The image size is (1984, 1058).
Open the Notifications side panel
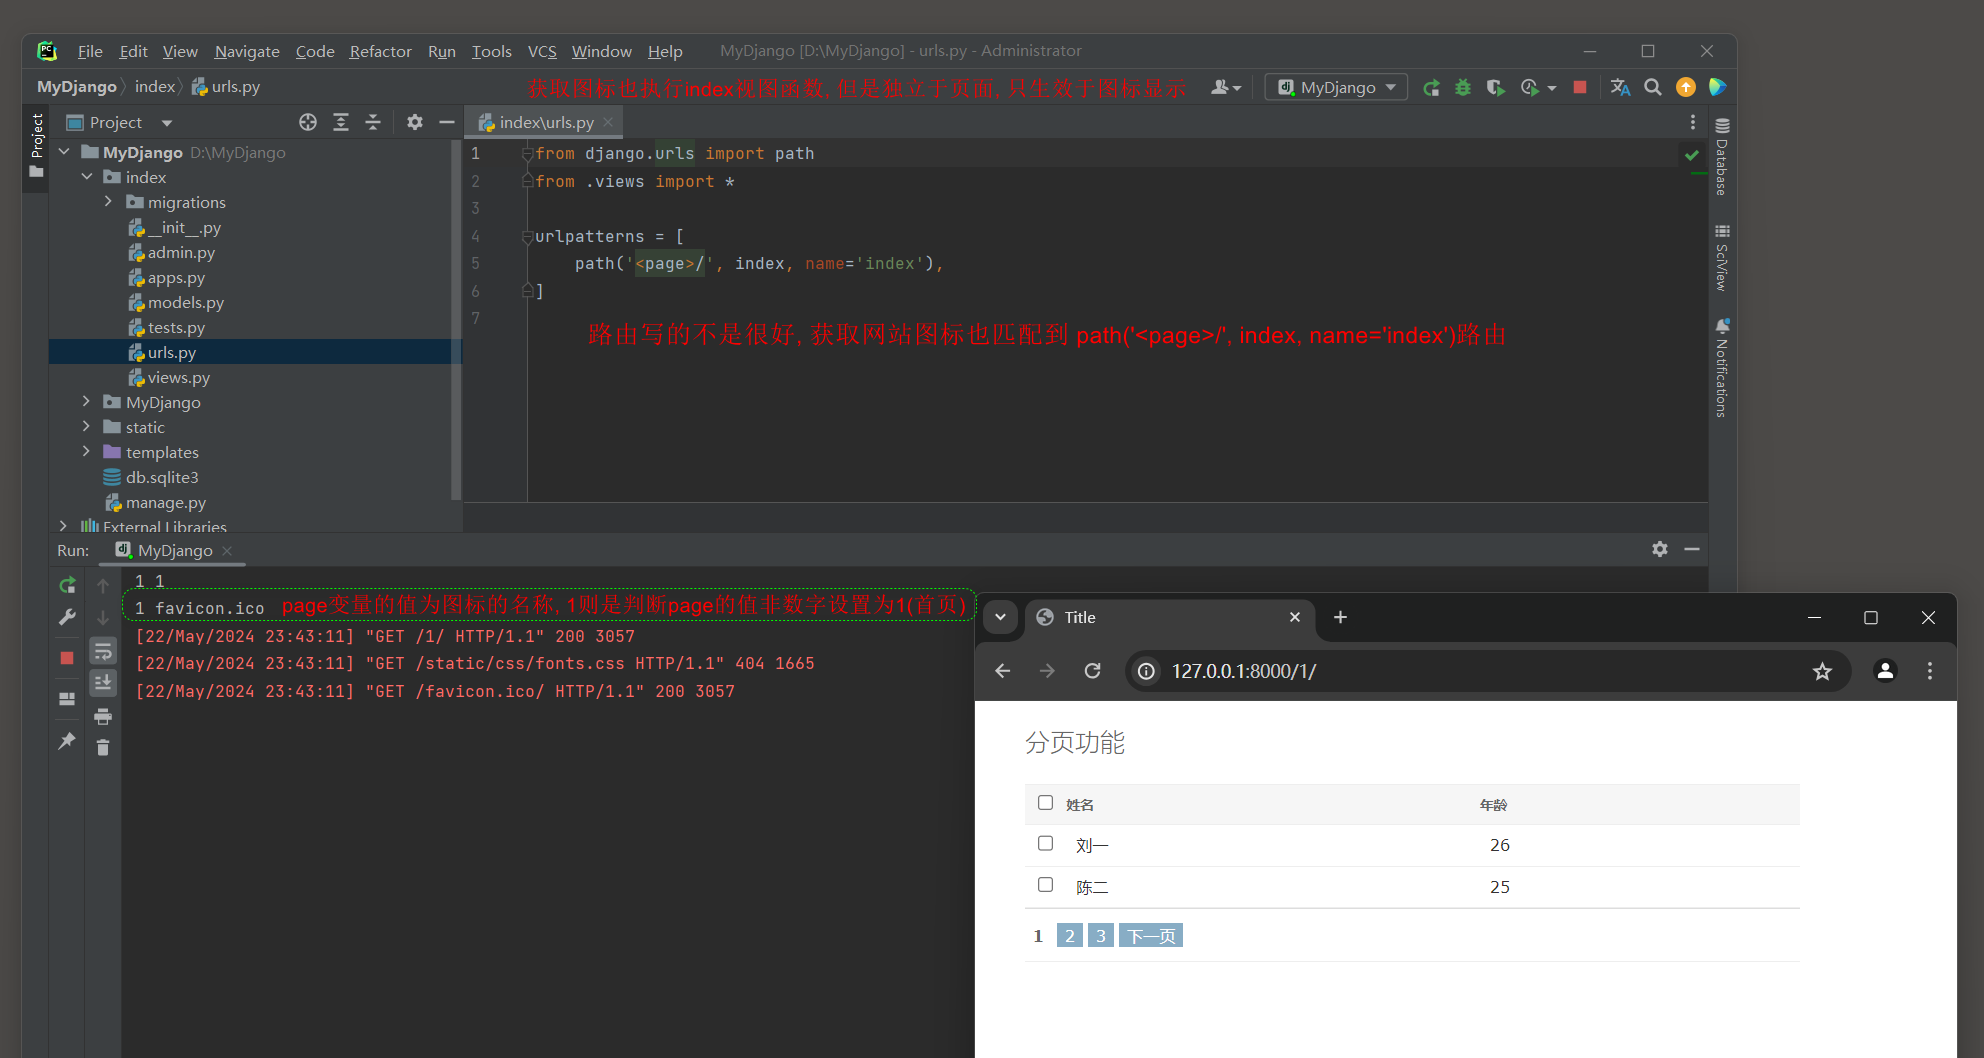click(x=1722, y=367)
